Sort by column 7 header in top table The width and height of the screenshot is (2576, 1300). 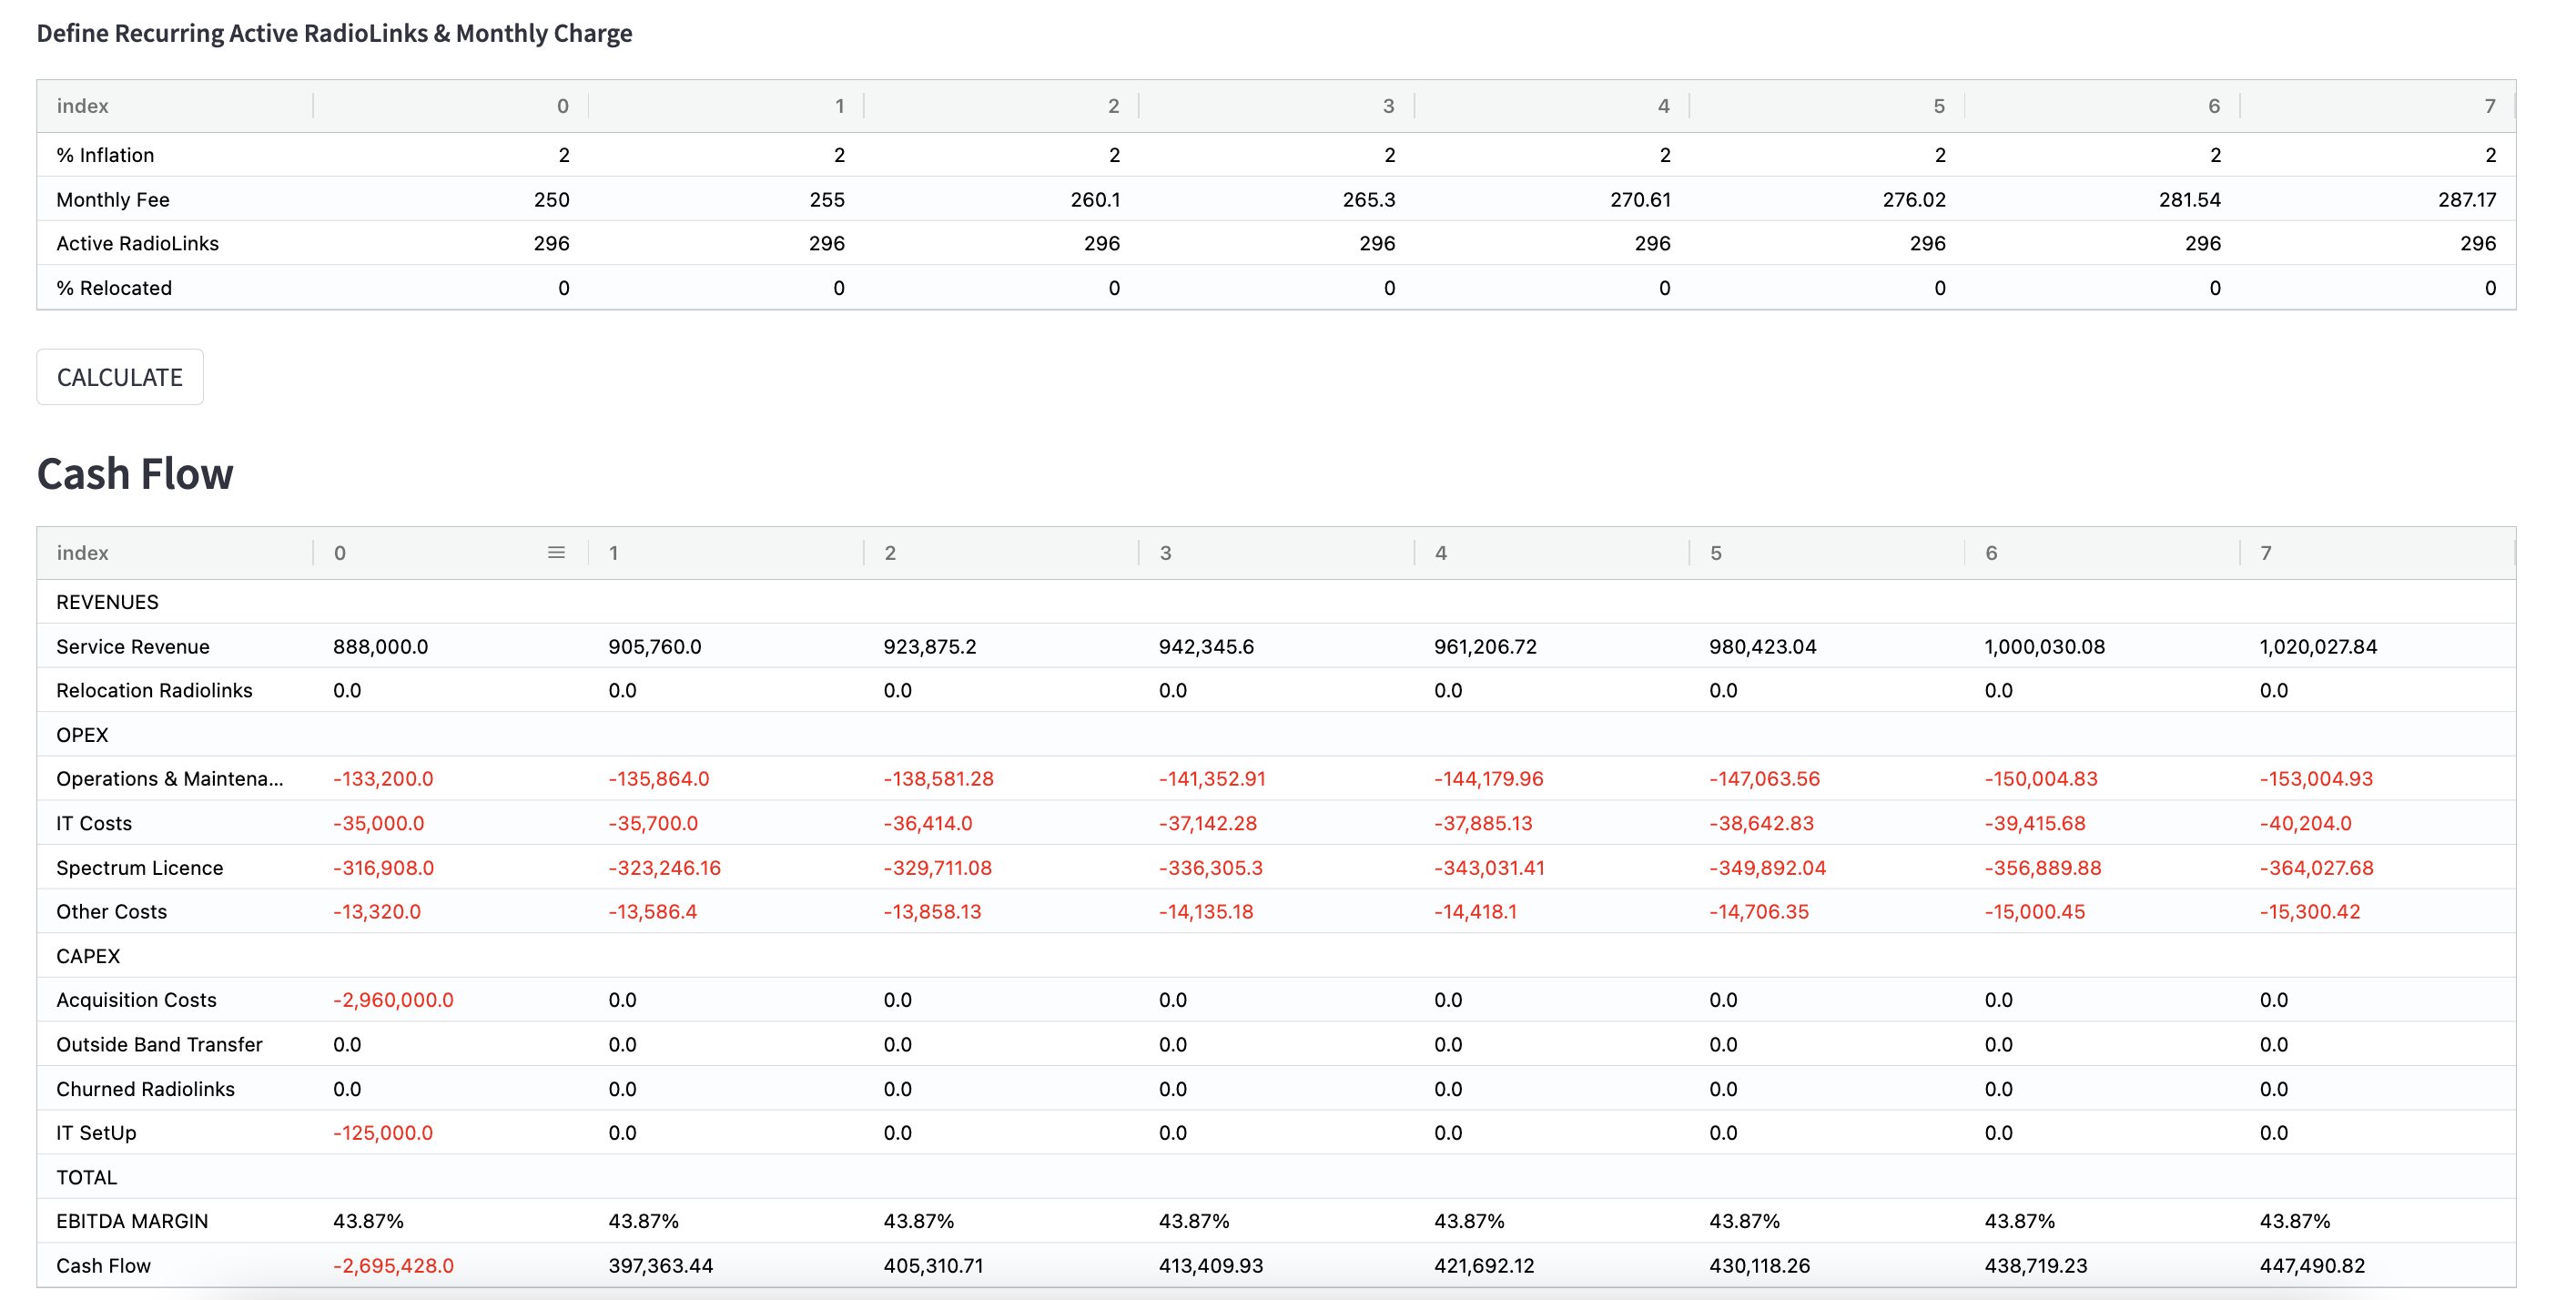click(2489, 106)
